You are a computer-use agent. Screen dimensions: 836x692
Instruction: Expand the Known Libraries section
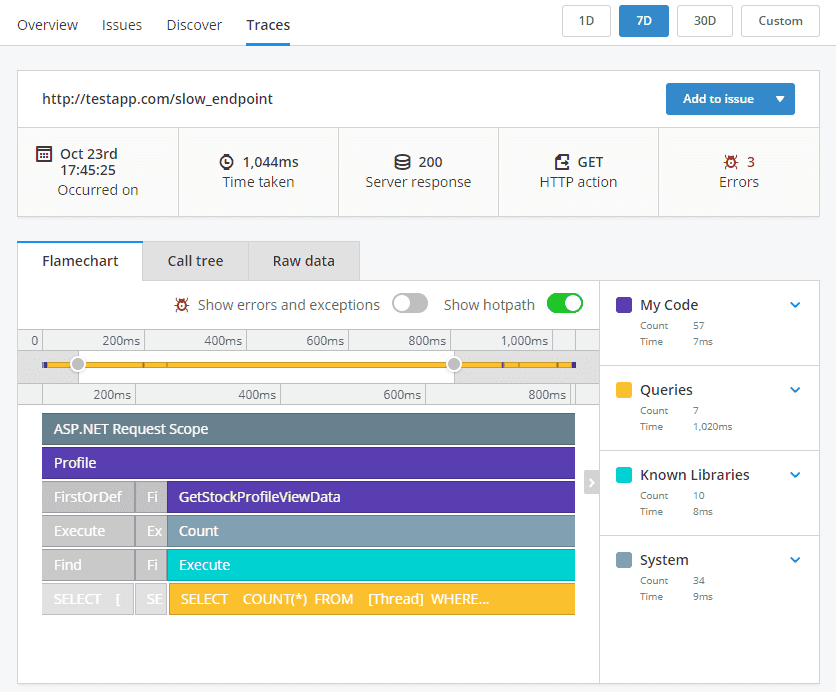pos(795,475)
